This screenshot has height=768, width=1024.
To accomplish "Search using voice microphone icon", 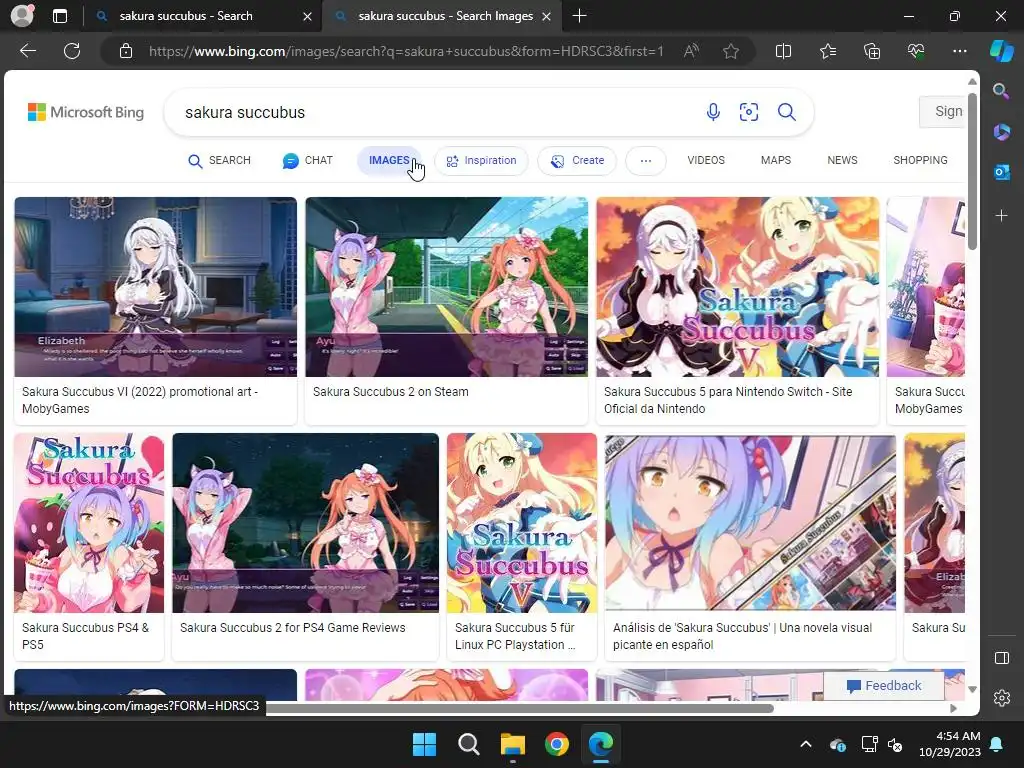I will coord(713,112).
